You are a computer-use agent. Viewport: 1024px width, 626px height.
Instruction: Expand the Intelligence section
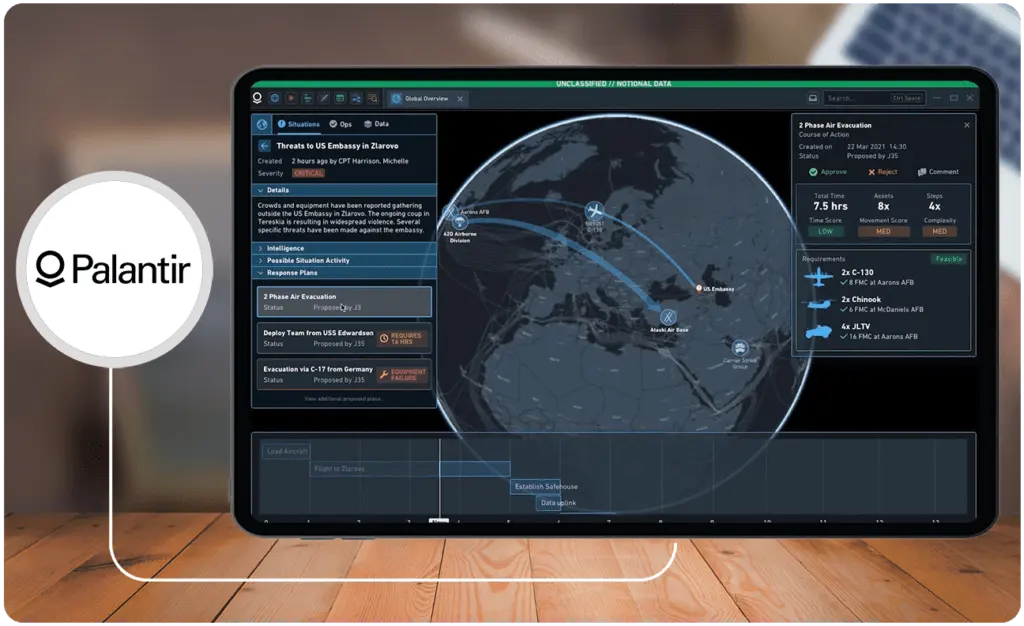point(344,248)
